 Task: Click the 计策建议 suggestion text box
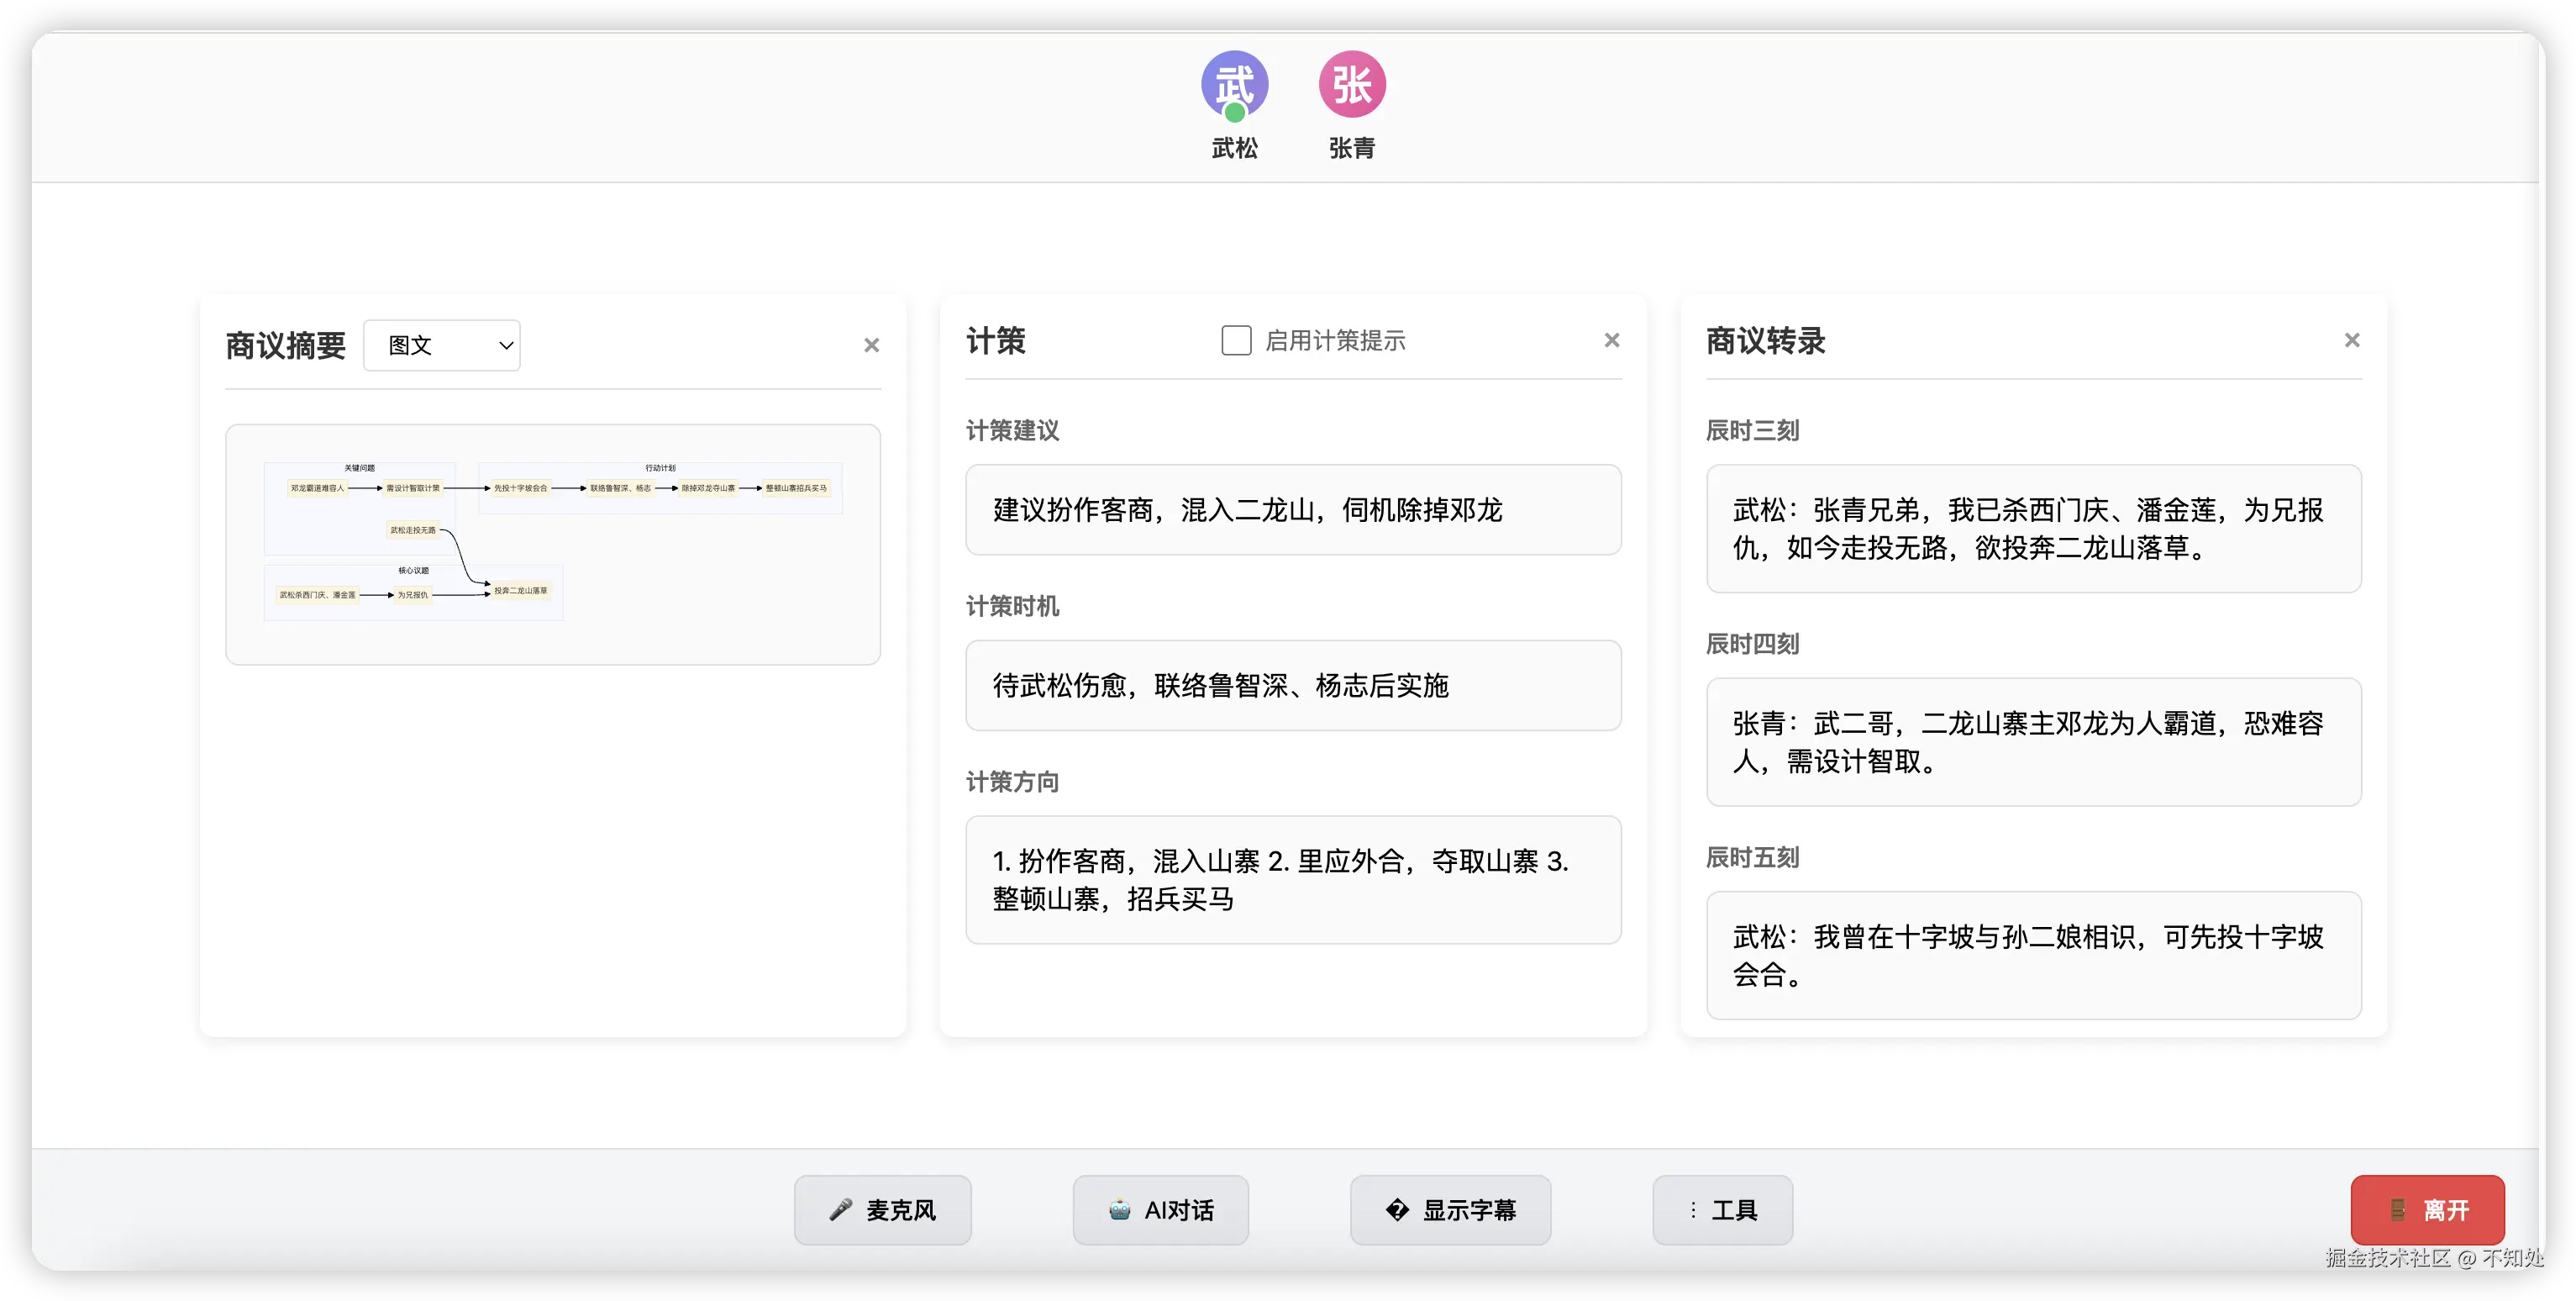pyautogui.click(x=1292, y=510)
